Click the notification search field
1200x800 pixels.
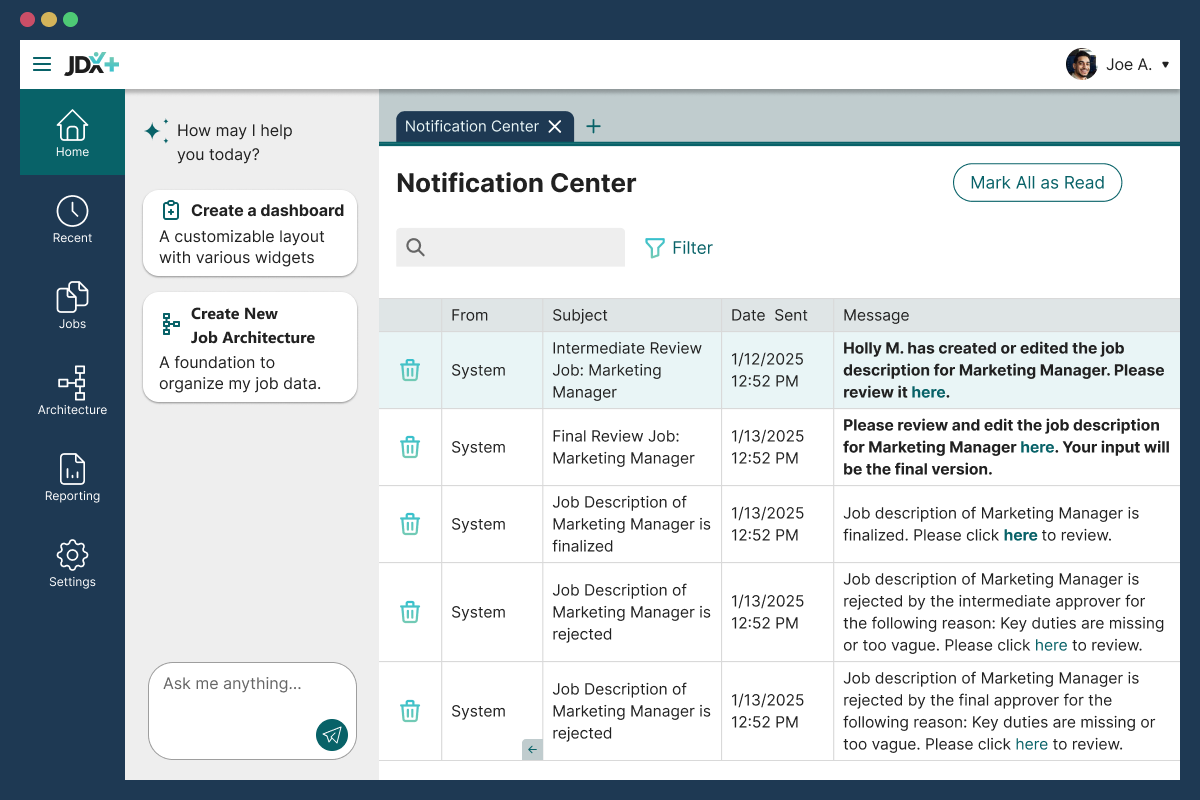coord(510,247)
